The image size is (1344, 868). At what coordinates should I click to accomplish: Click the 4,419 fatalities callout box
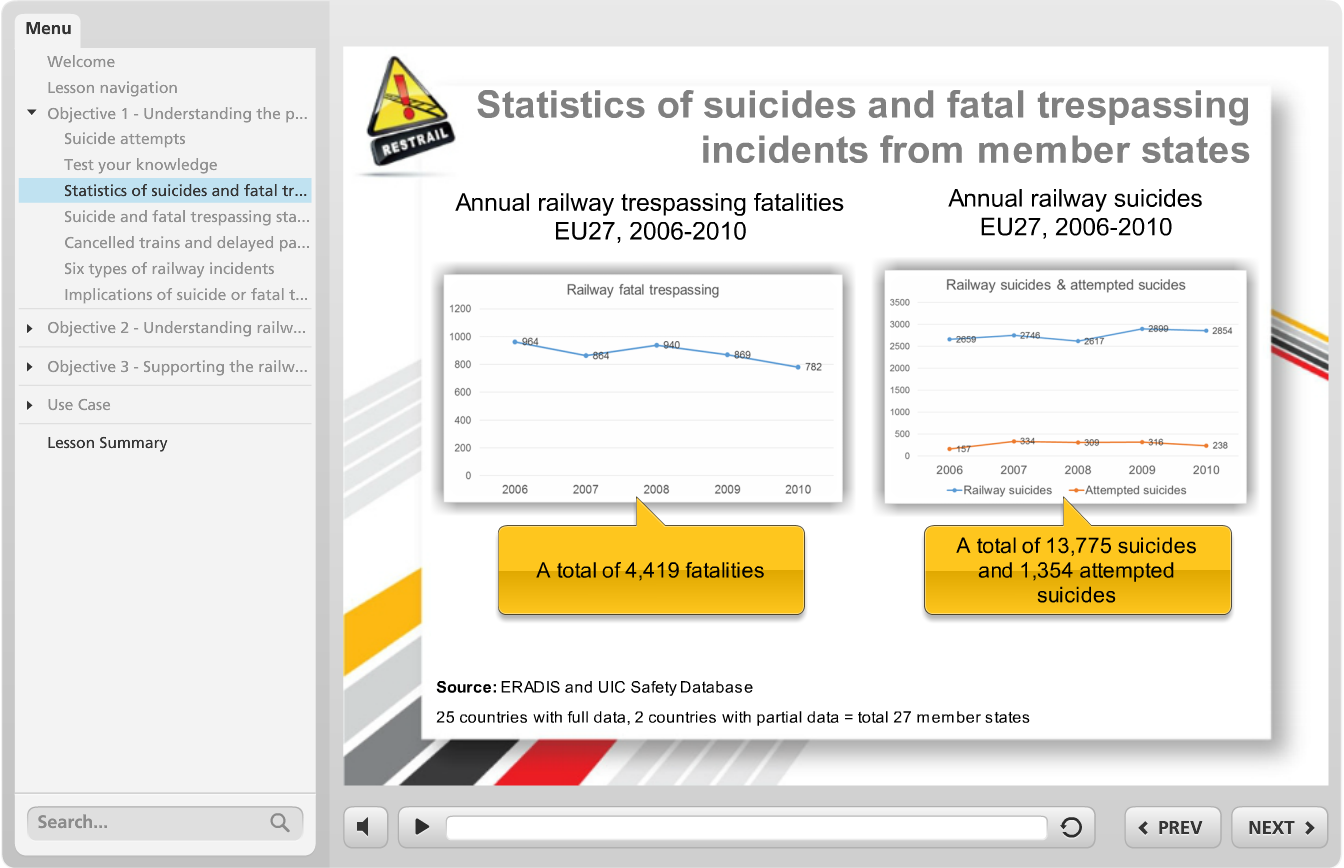click(x=651, y=570)
